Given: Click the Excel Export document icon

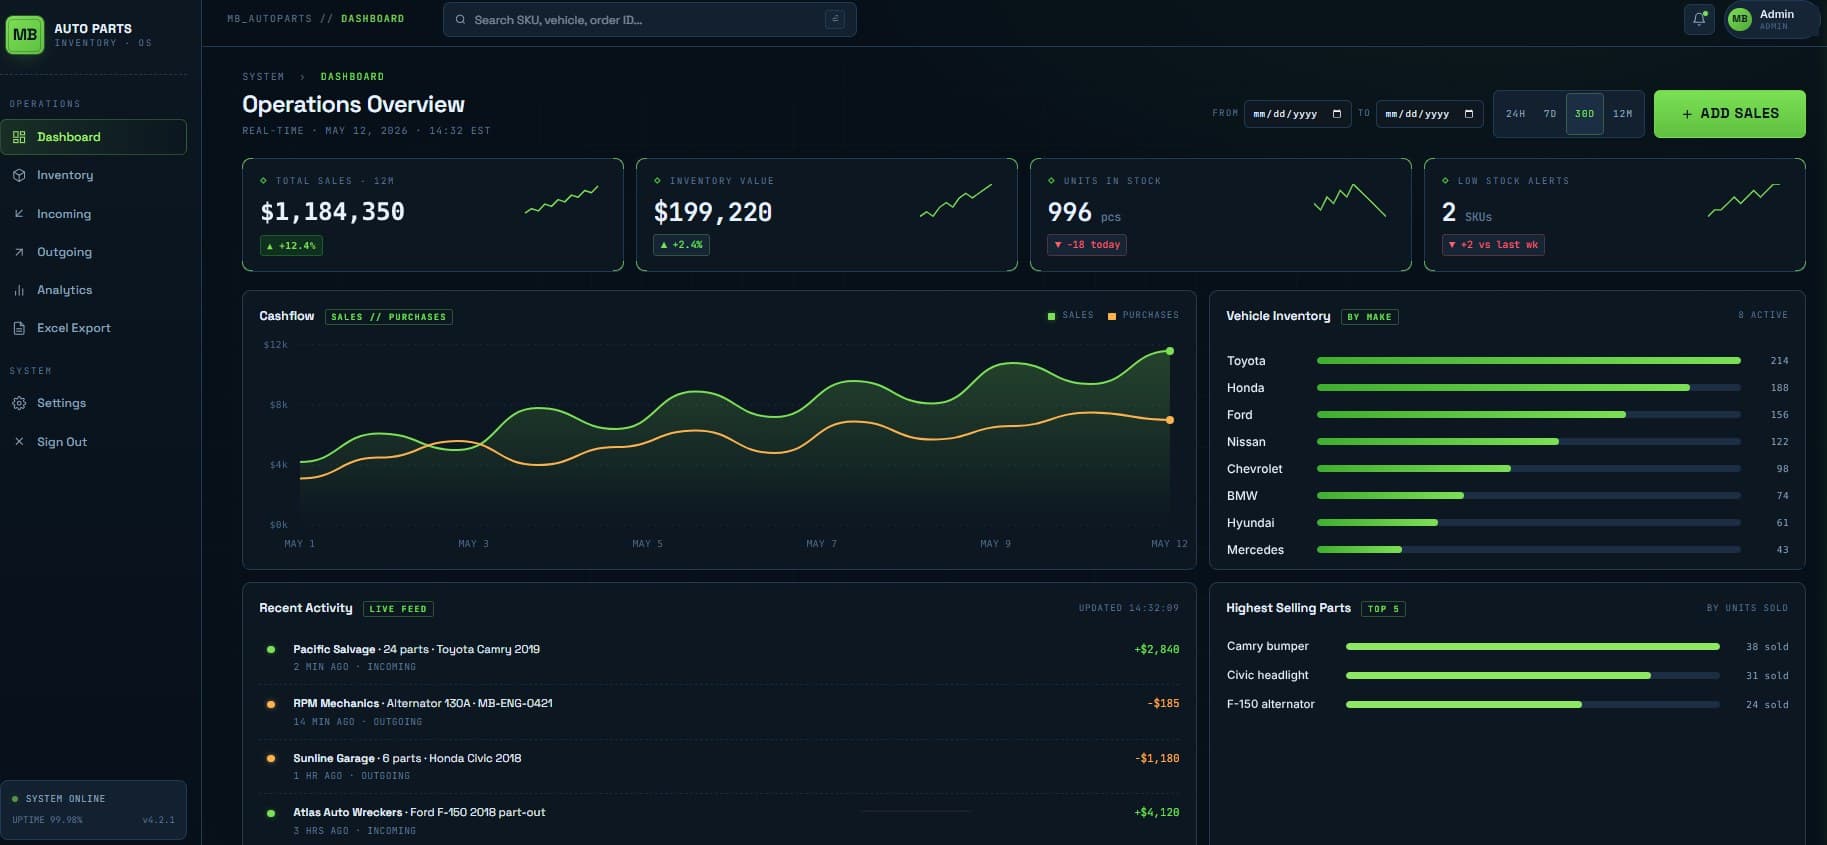Looking at the screenshot, I should point(19,328).
